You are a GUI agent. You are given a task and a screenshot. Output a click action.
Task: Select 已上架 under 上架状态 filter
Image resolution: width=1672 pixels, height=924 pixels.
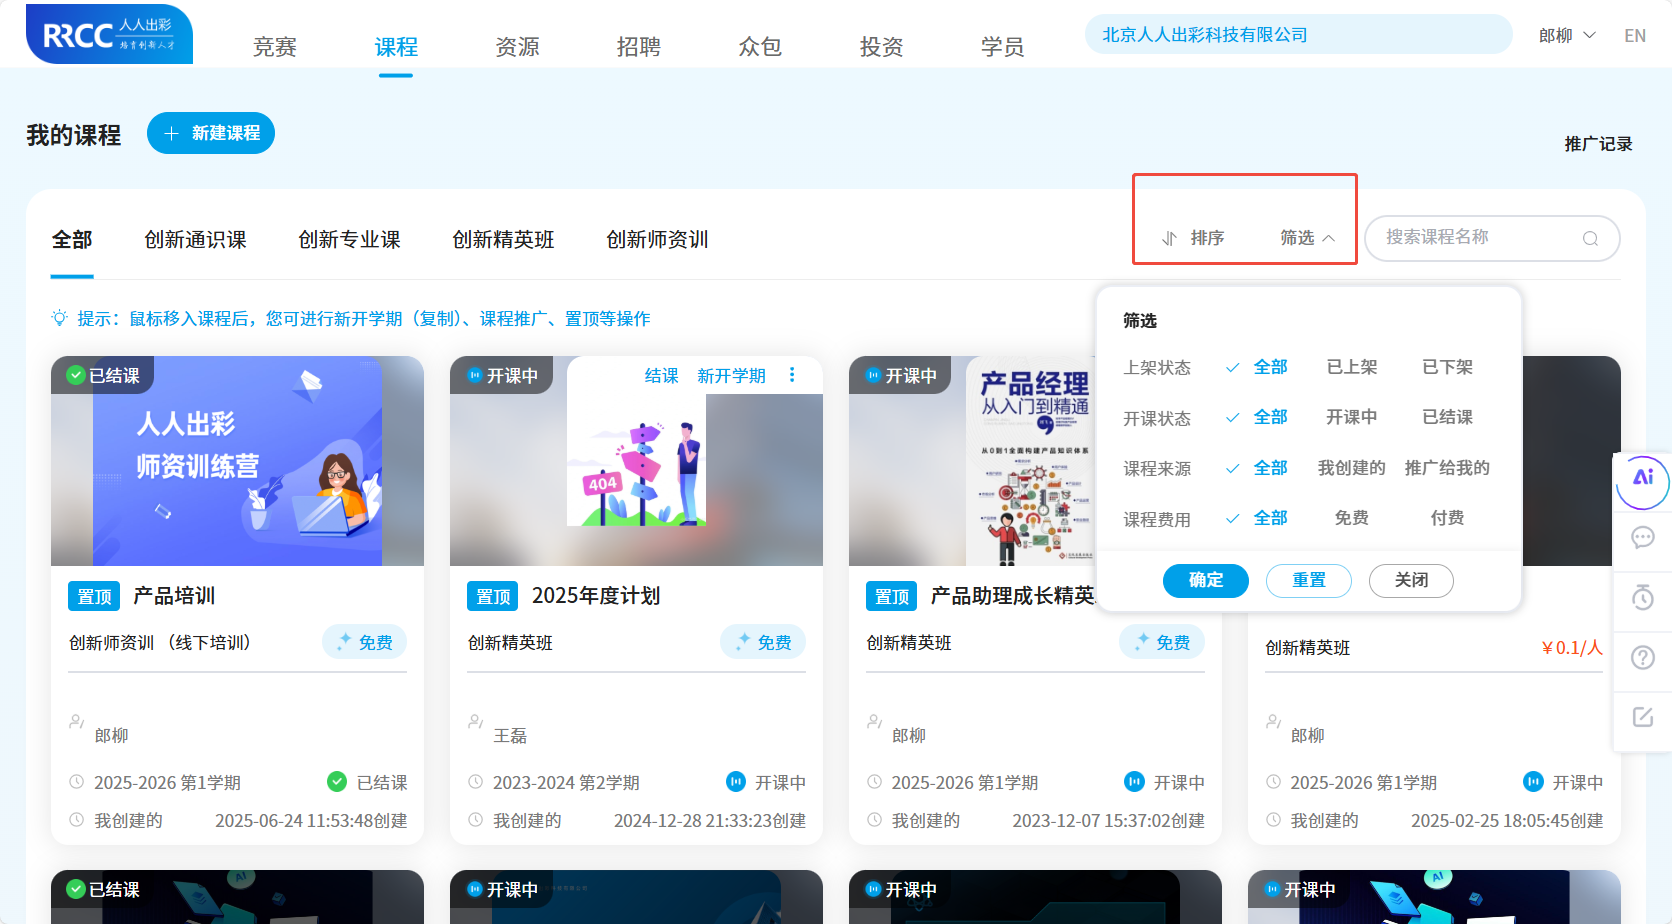[x=1351, y=367]
